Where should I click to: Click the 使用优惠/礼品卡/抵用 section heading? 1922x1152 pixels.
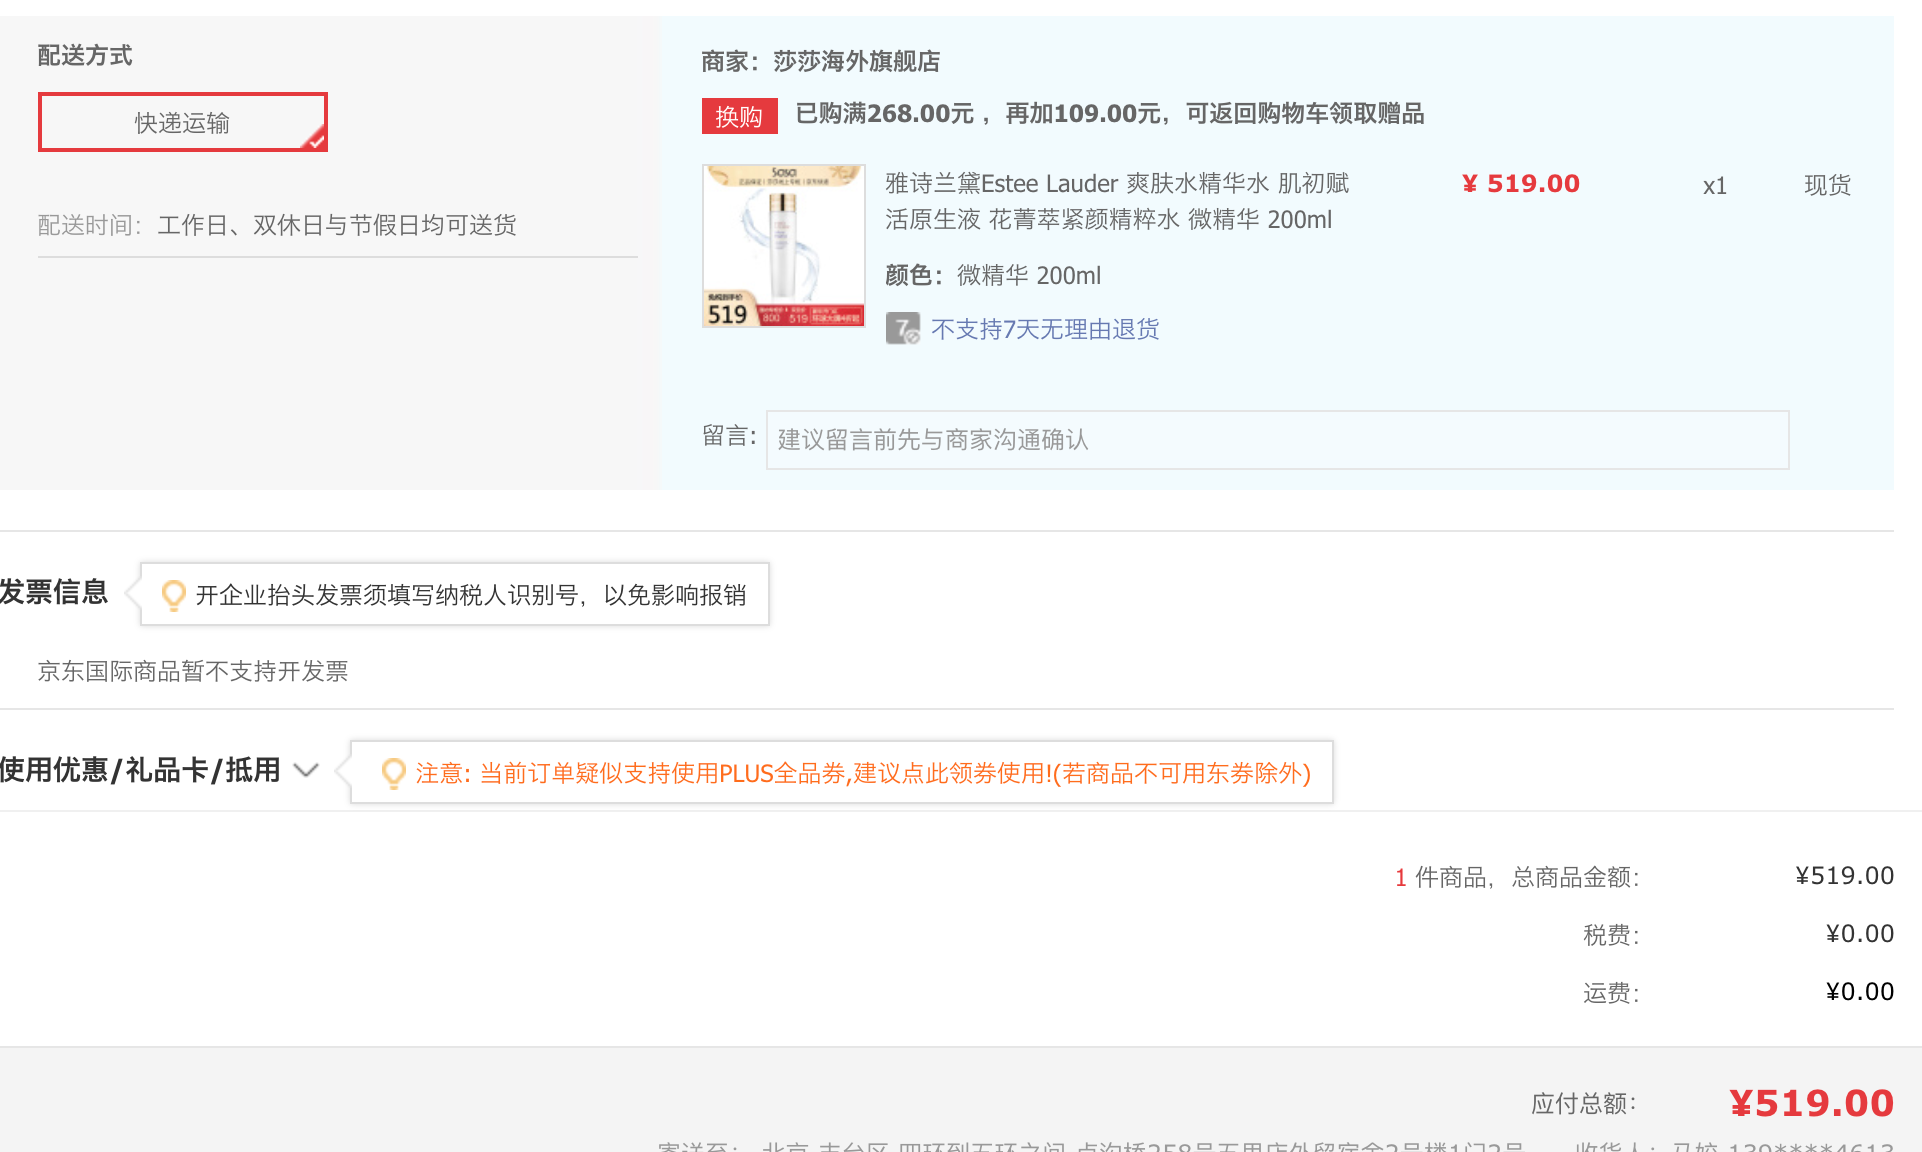[x=140, y=770]
